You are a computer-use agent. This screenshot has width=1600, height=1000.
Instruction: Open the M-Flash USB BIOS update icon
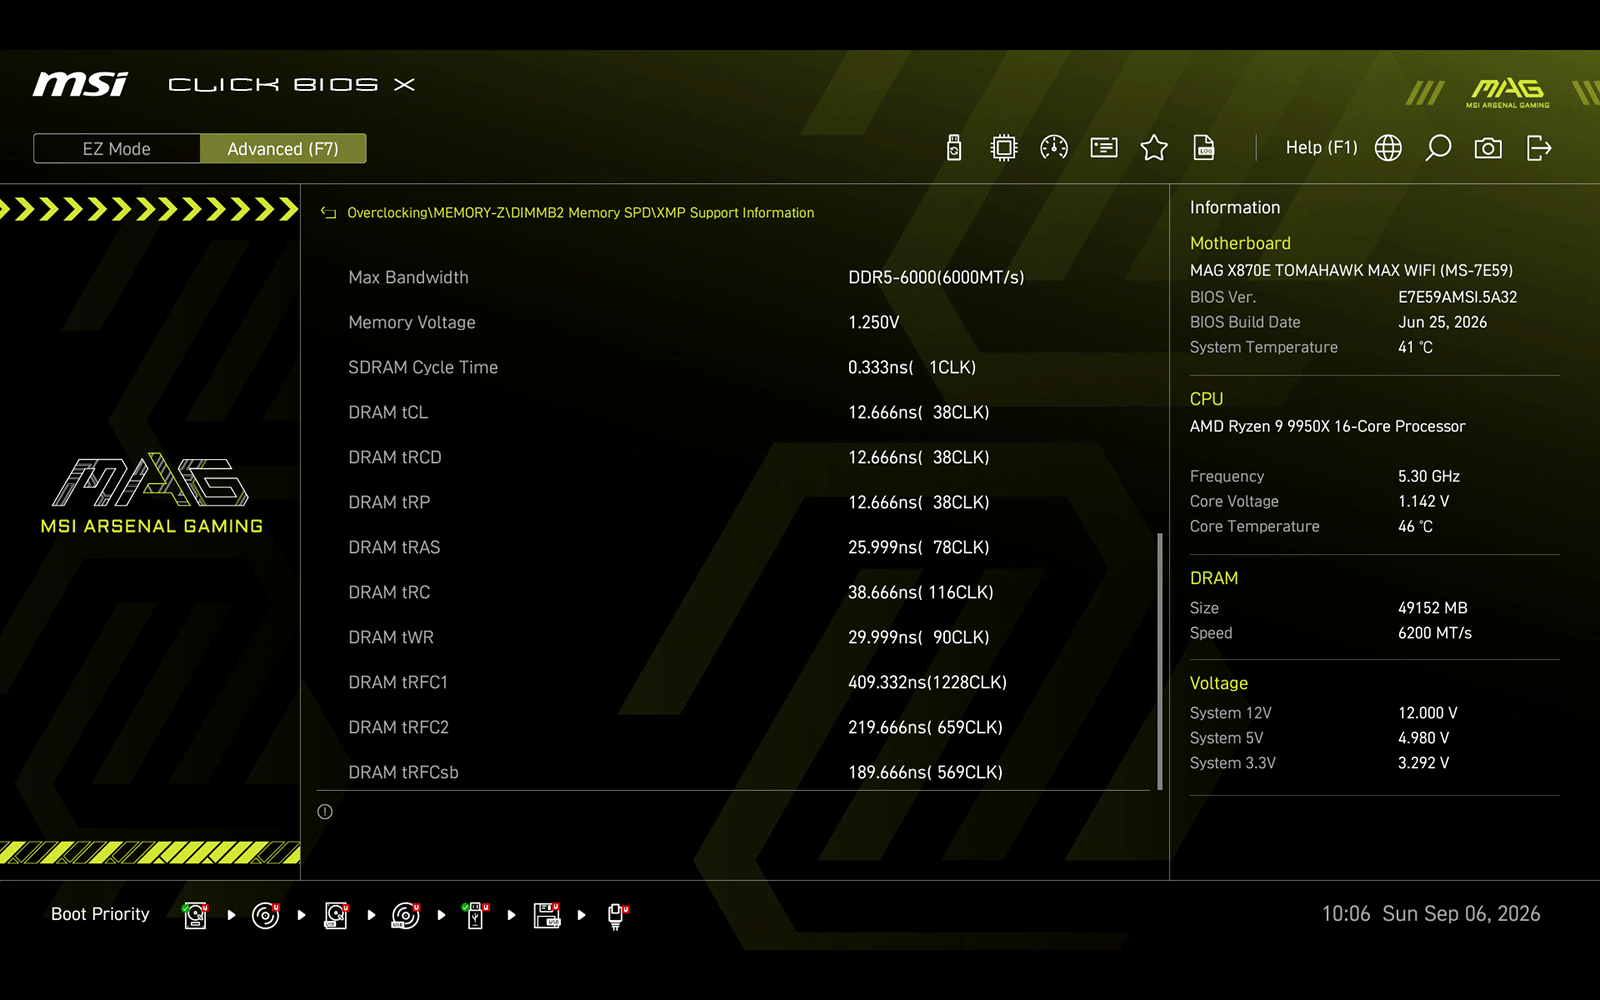coord(954,148)
